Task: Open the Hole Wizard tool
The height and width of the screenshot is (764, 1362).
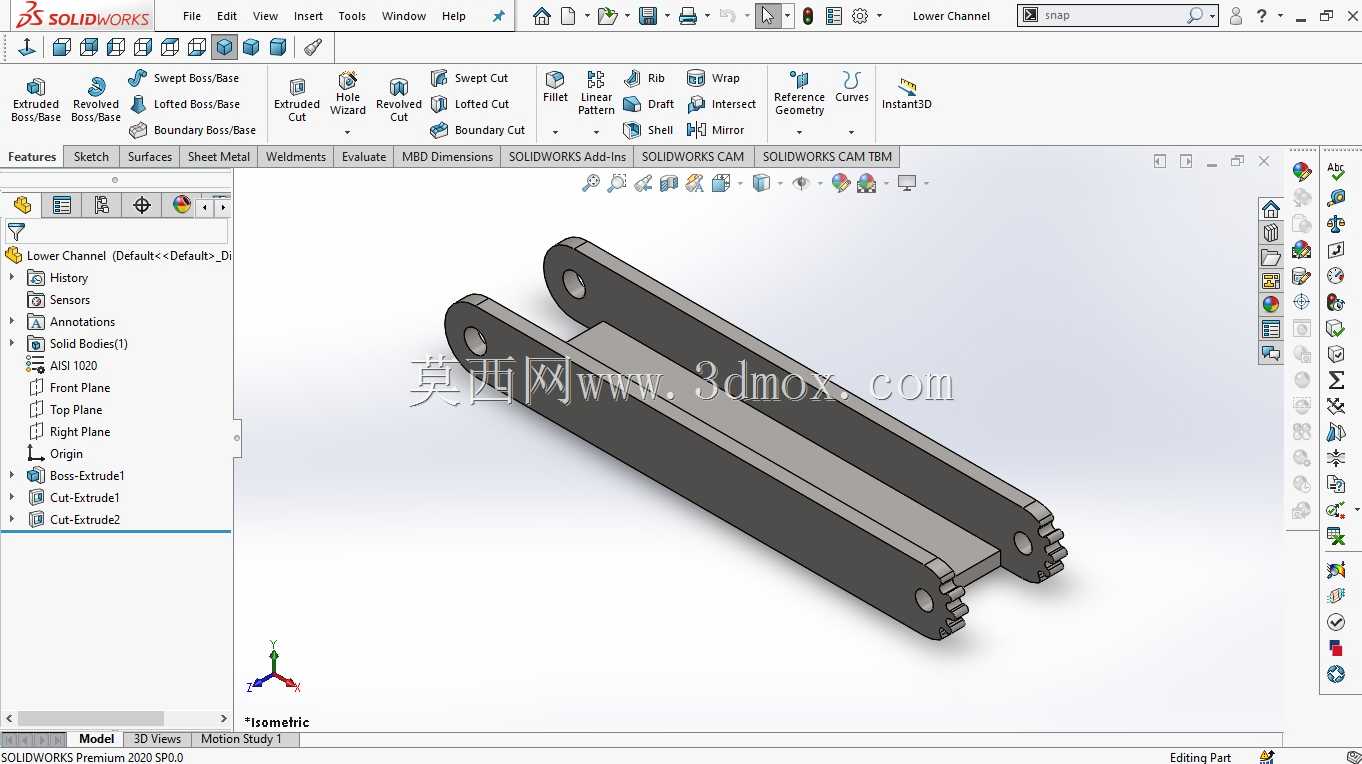Action: 348,93
